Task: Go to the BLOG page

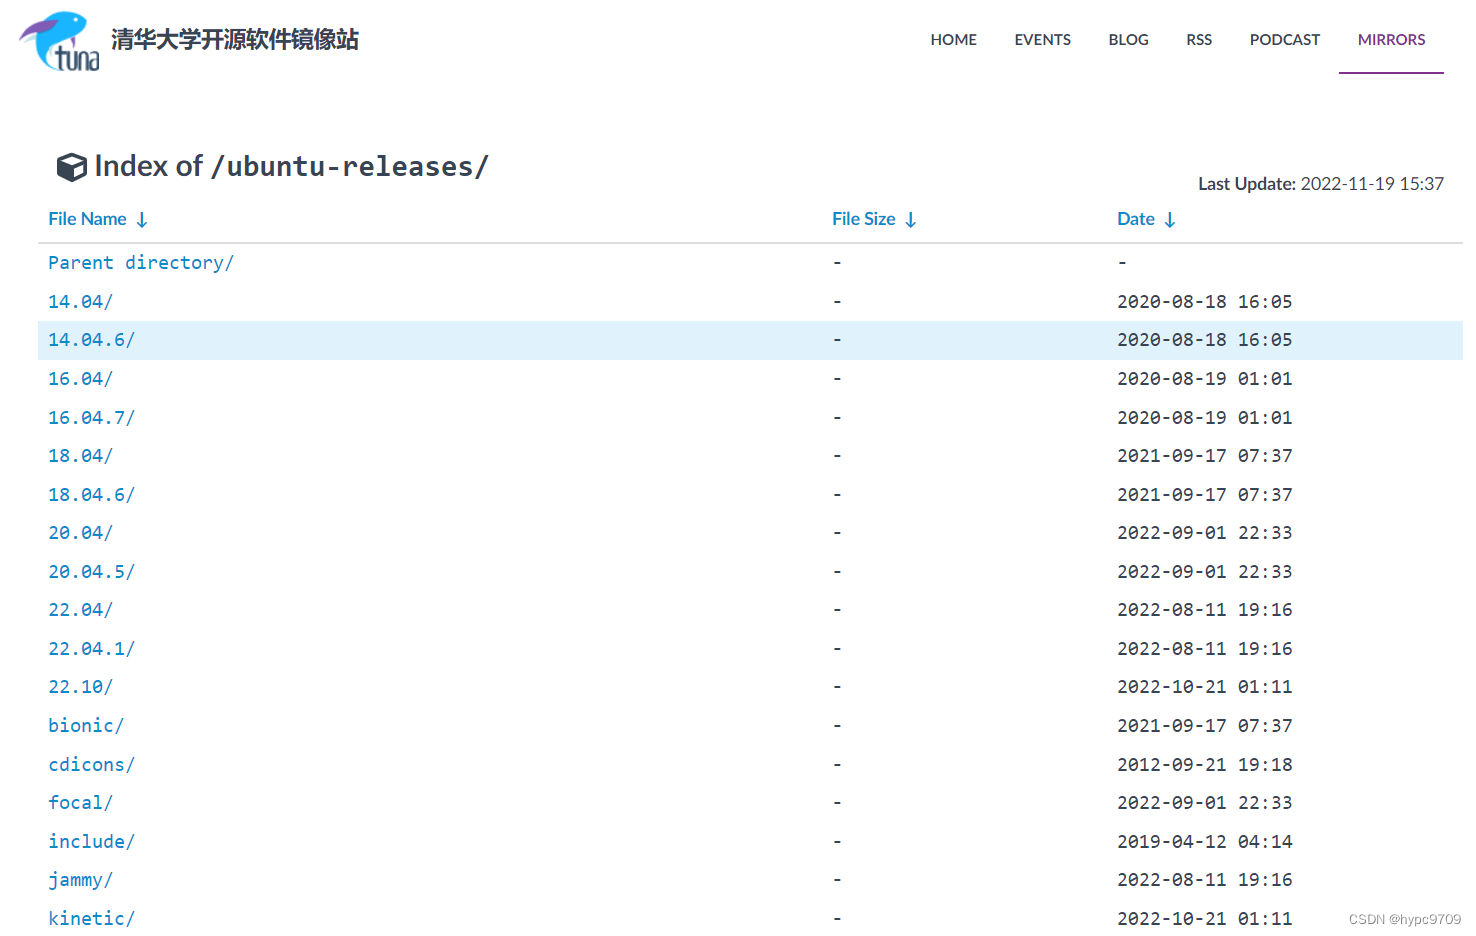Action: [x=1128, y=40]
